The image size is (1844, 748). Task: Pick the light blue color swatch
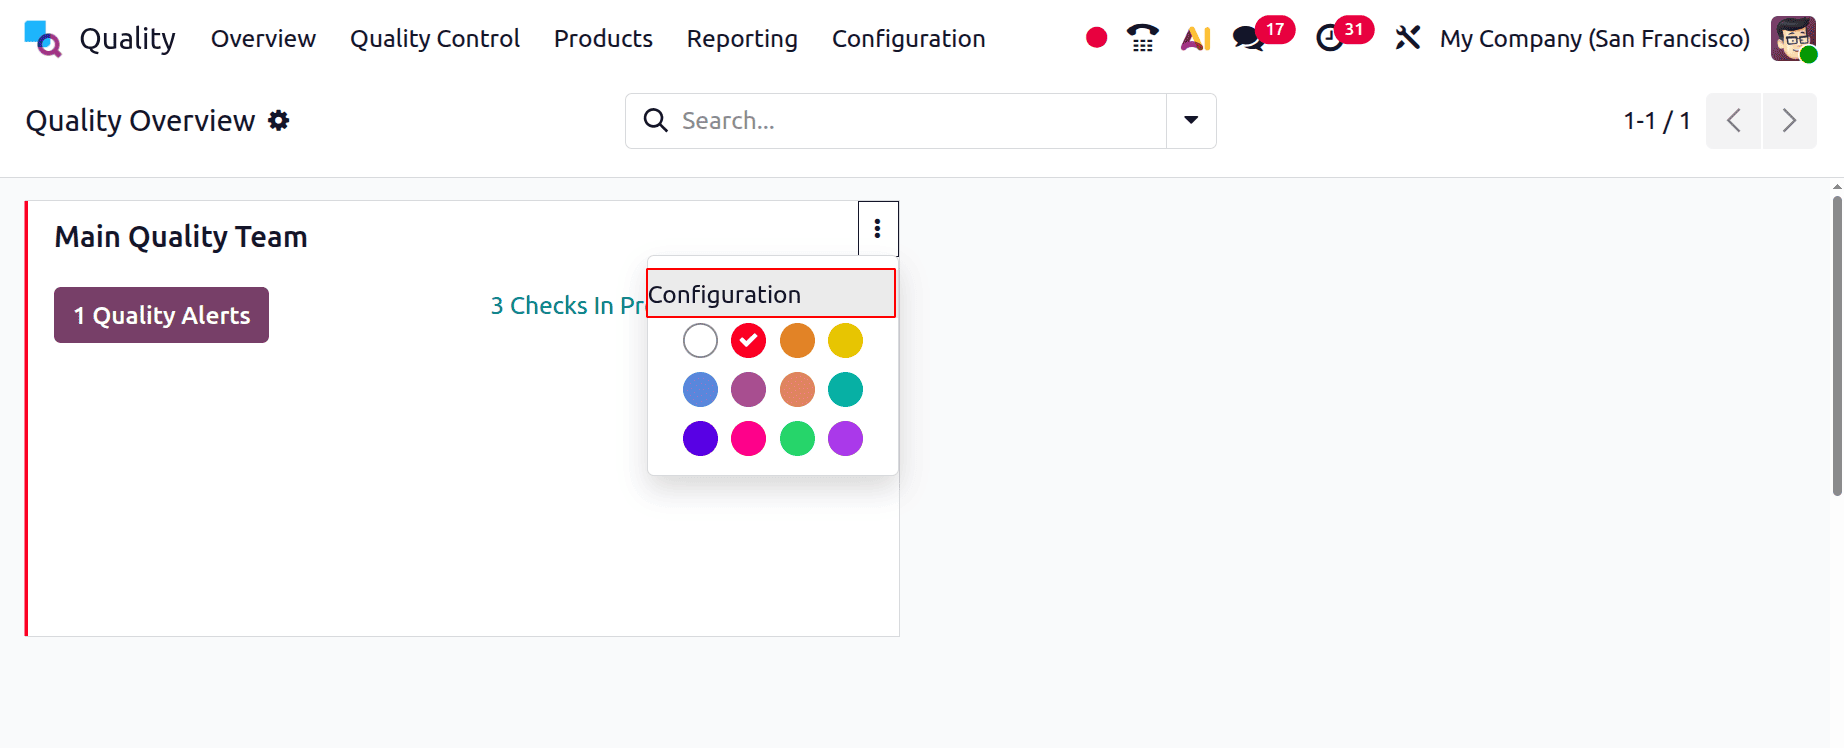coord(700,390)
